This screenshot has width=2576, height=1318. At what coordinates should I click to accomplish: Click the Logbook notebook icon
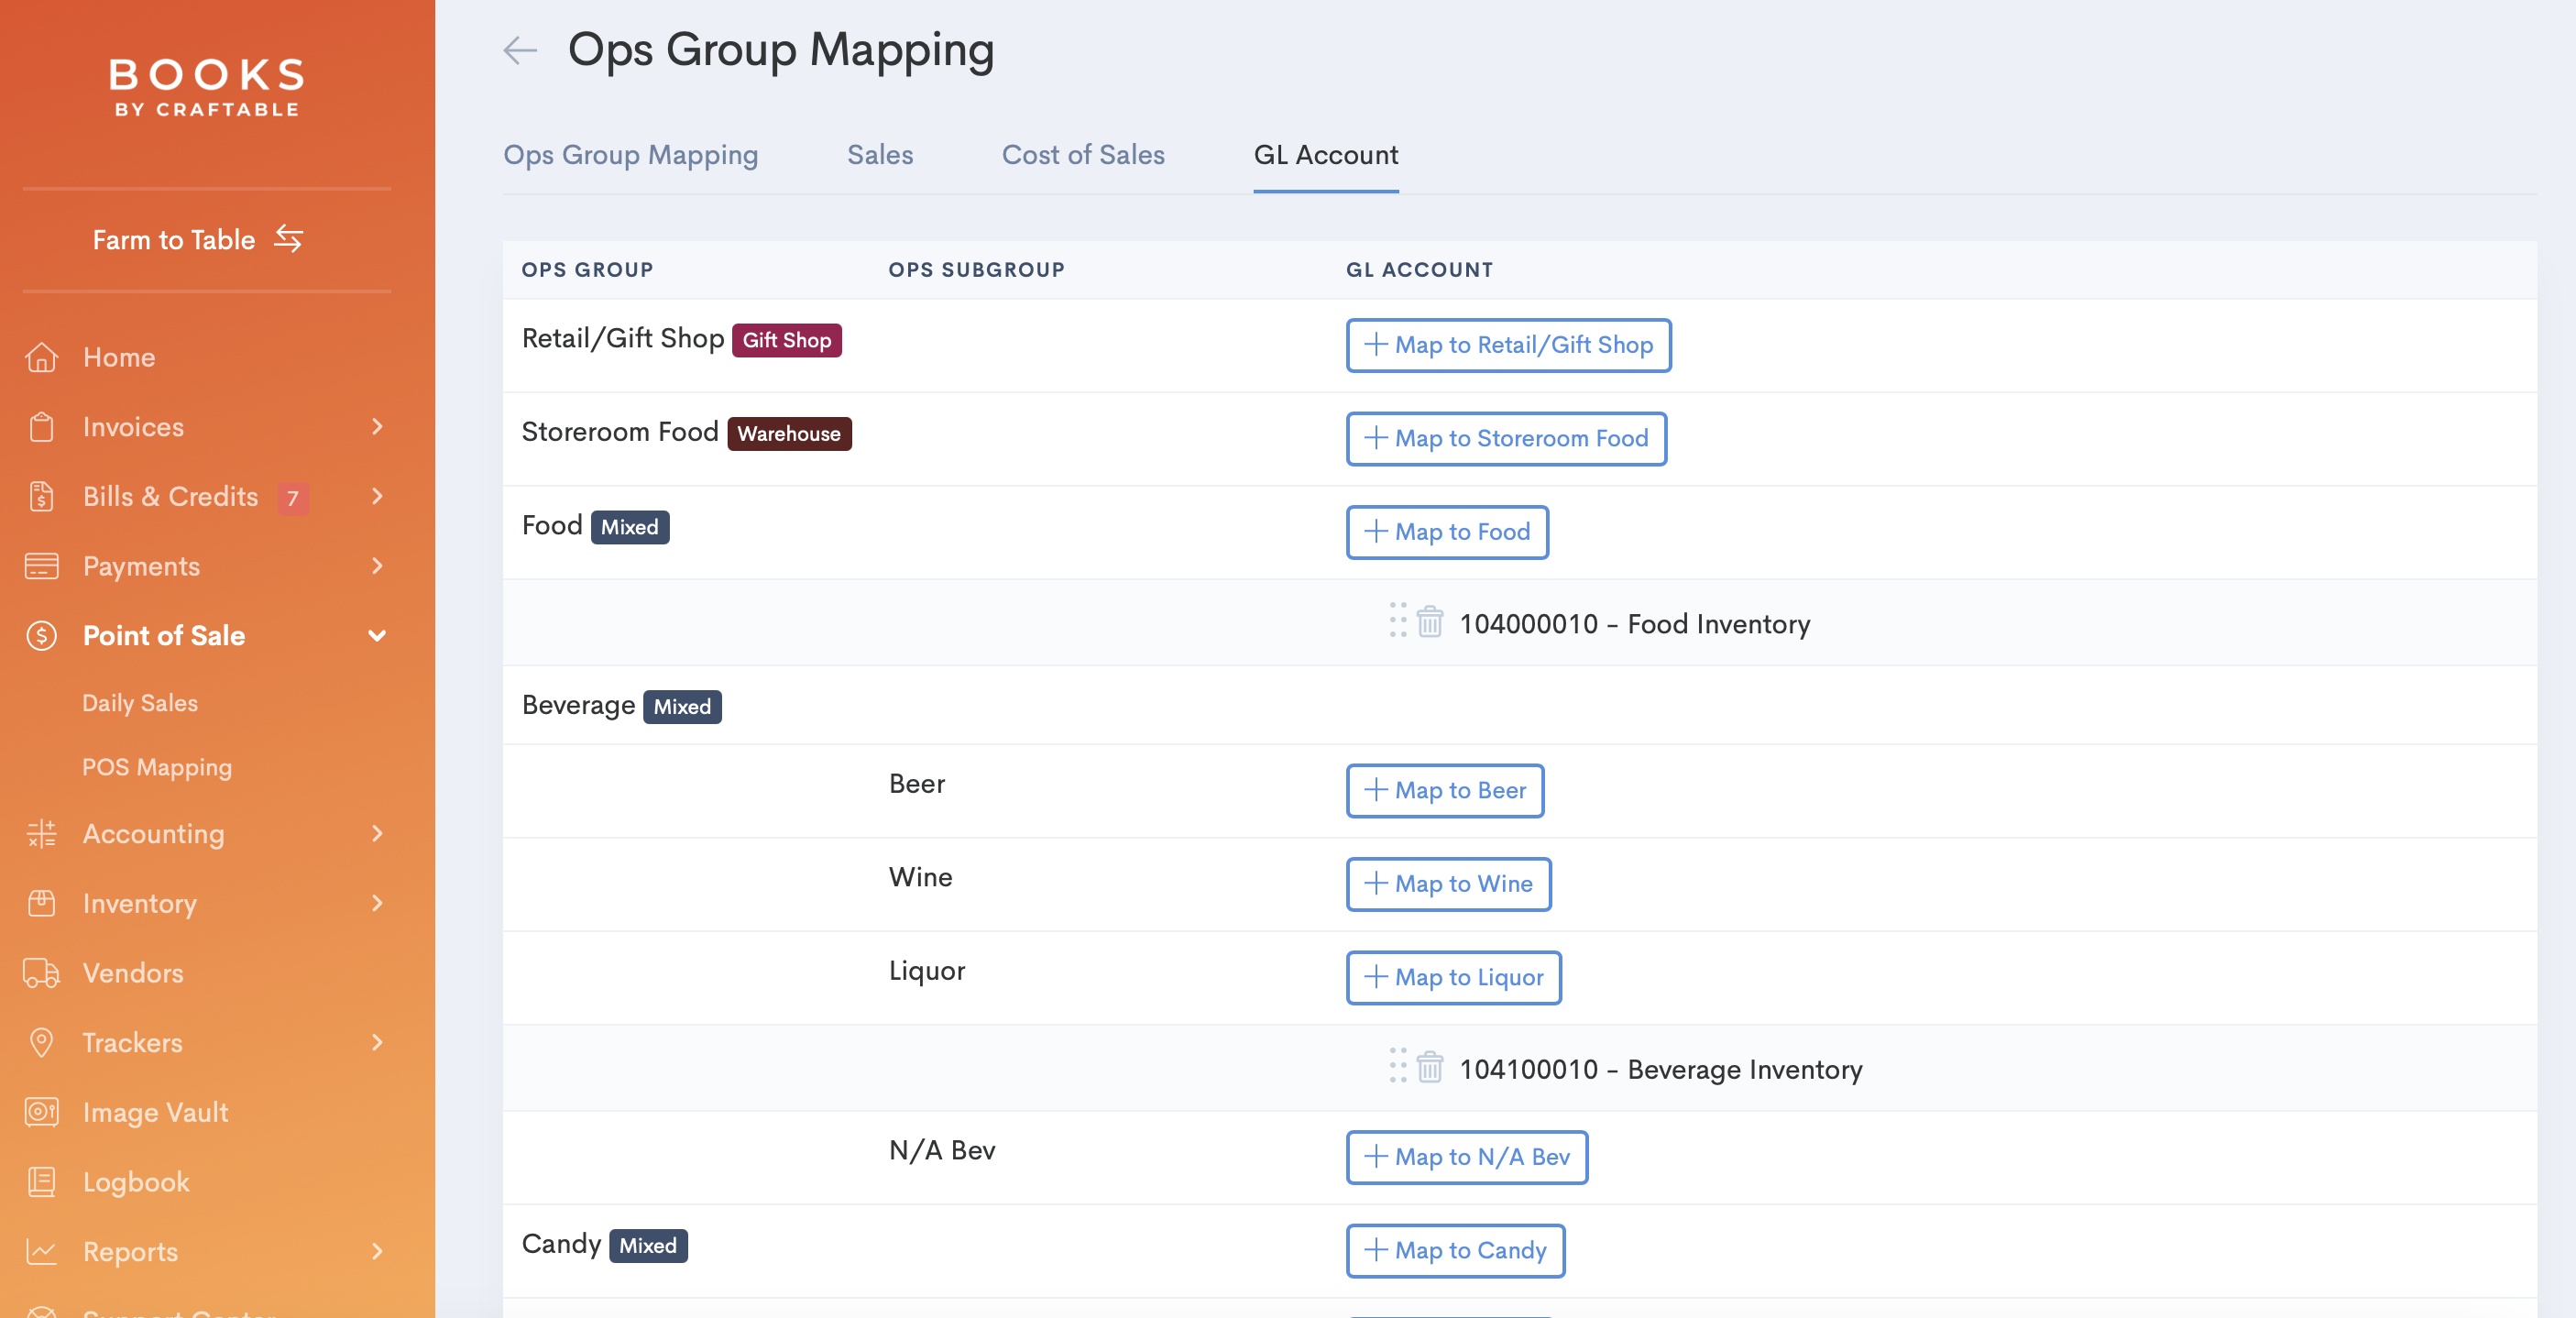[x=41, y=1182]
